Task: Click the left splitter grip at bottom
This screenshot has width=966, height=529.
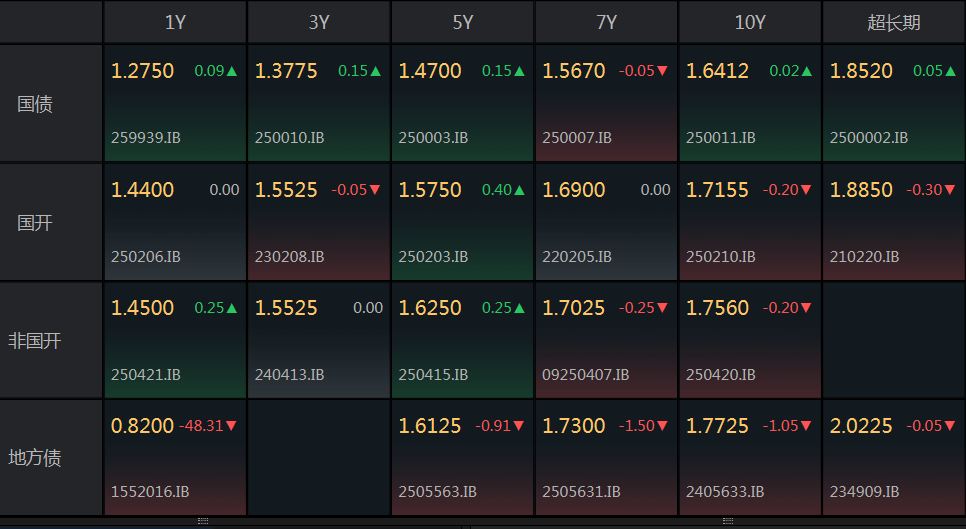Action: coord(203,521)
